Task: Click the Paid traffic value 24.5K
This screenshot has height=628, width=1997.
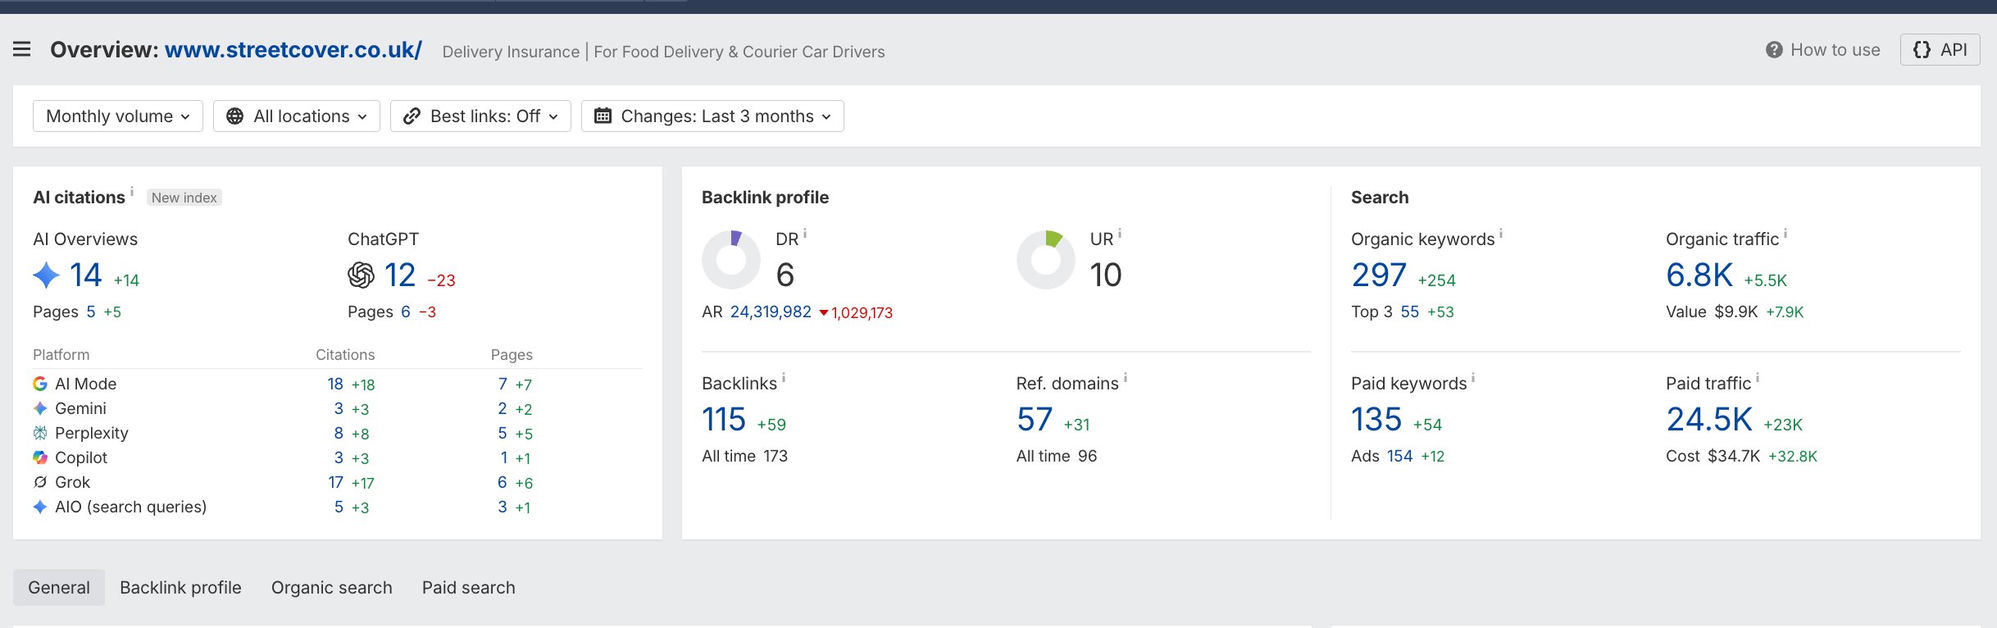Action: click(1709, 419)
